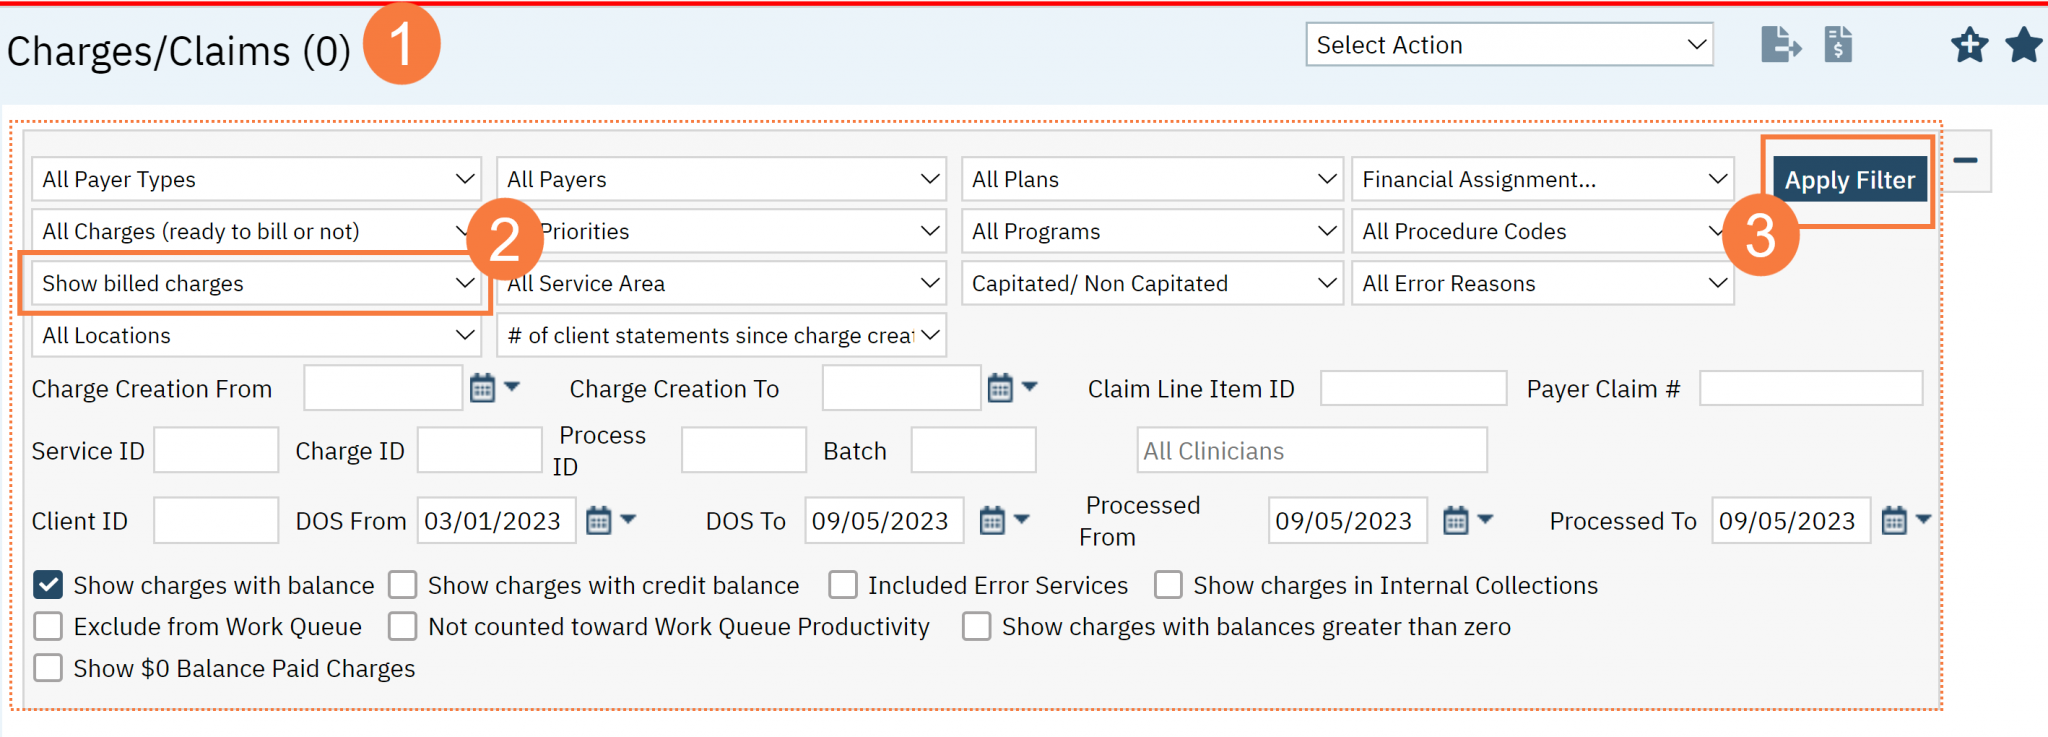Check Show $0 Balance Paid Charges
The height and width of the screenshot is (737, 2048).
pos(47,668)
